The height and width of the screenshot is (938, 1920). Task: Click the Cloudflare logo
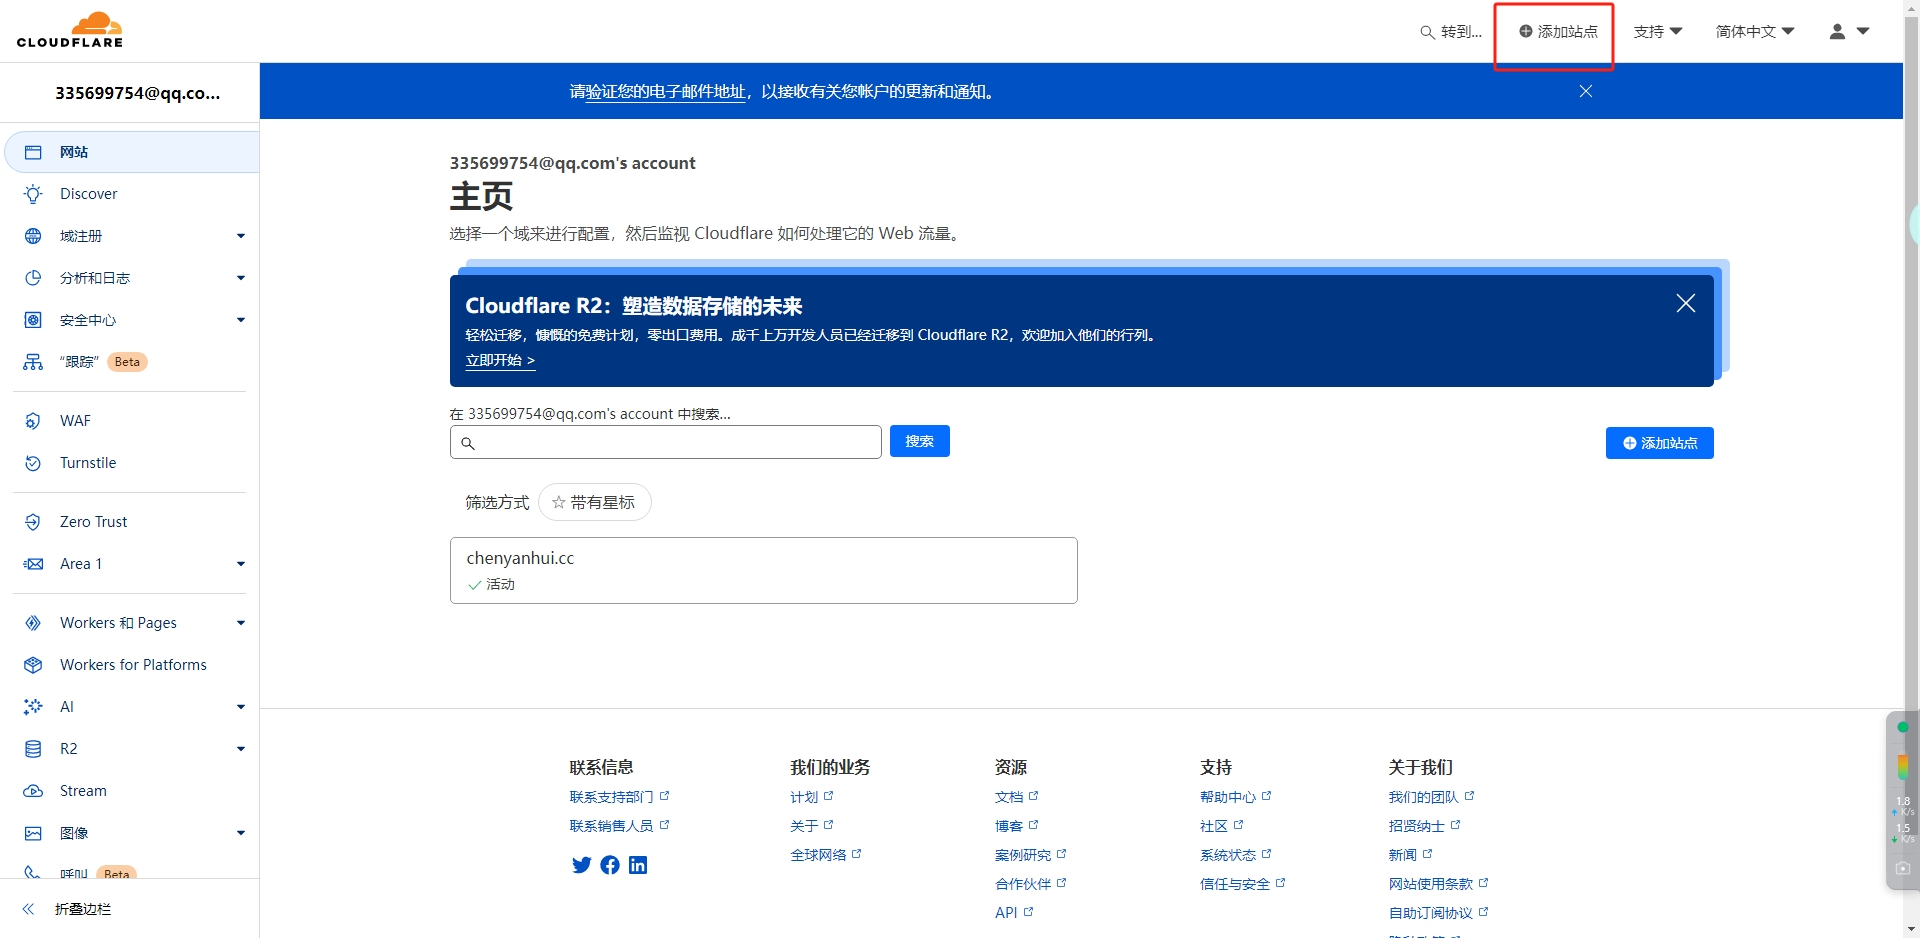70,30
